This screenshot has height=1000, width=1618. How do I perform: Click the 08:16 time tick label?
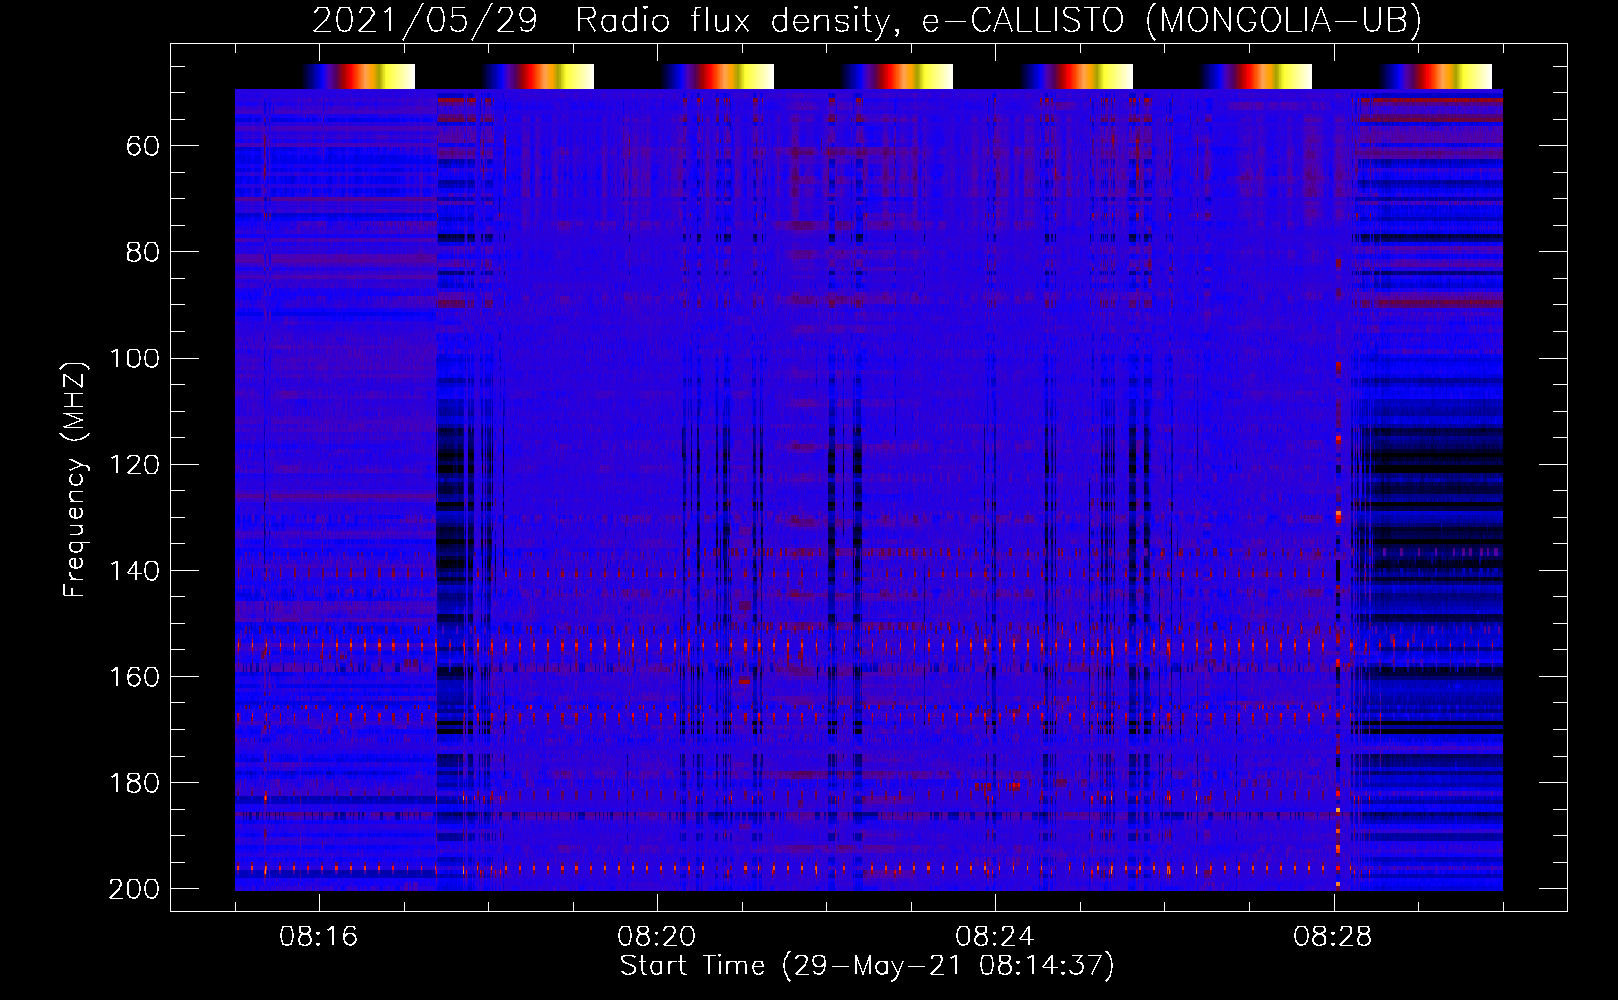(319, 937)
